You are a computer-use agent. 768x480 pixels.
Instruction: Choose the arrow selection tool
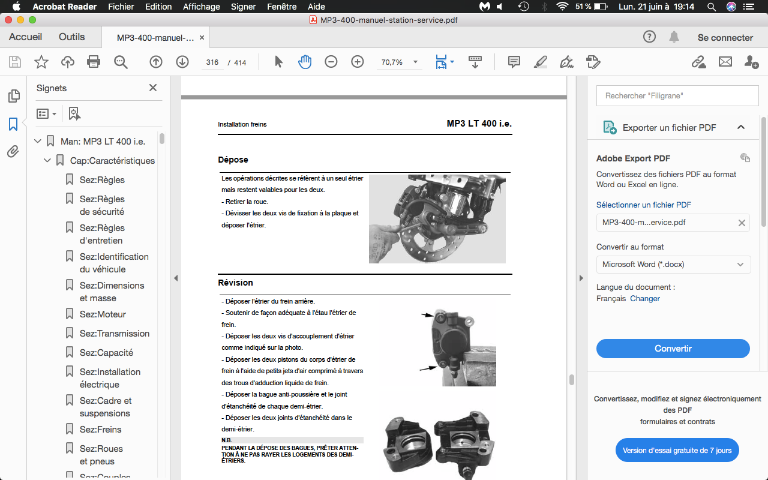pos(278,62)
